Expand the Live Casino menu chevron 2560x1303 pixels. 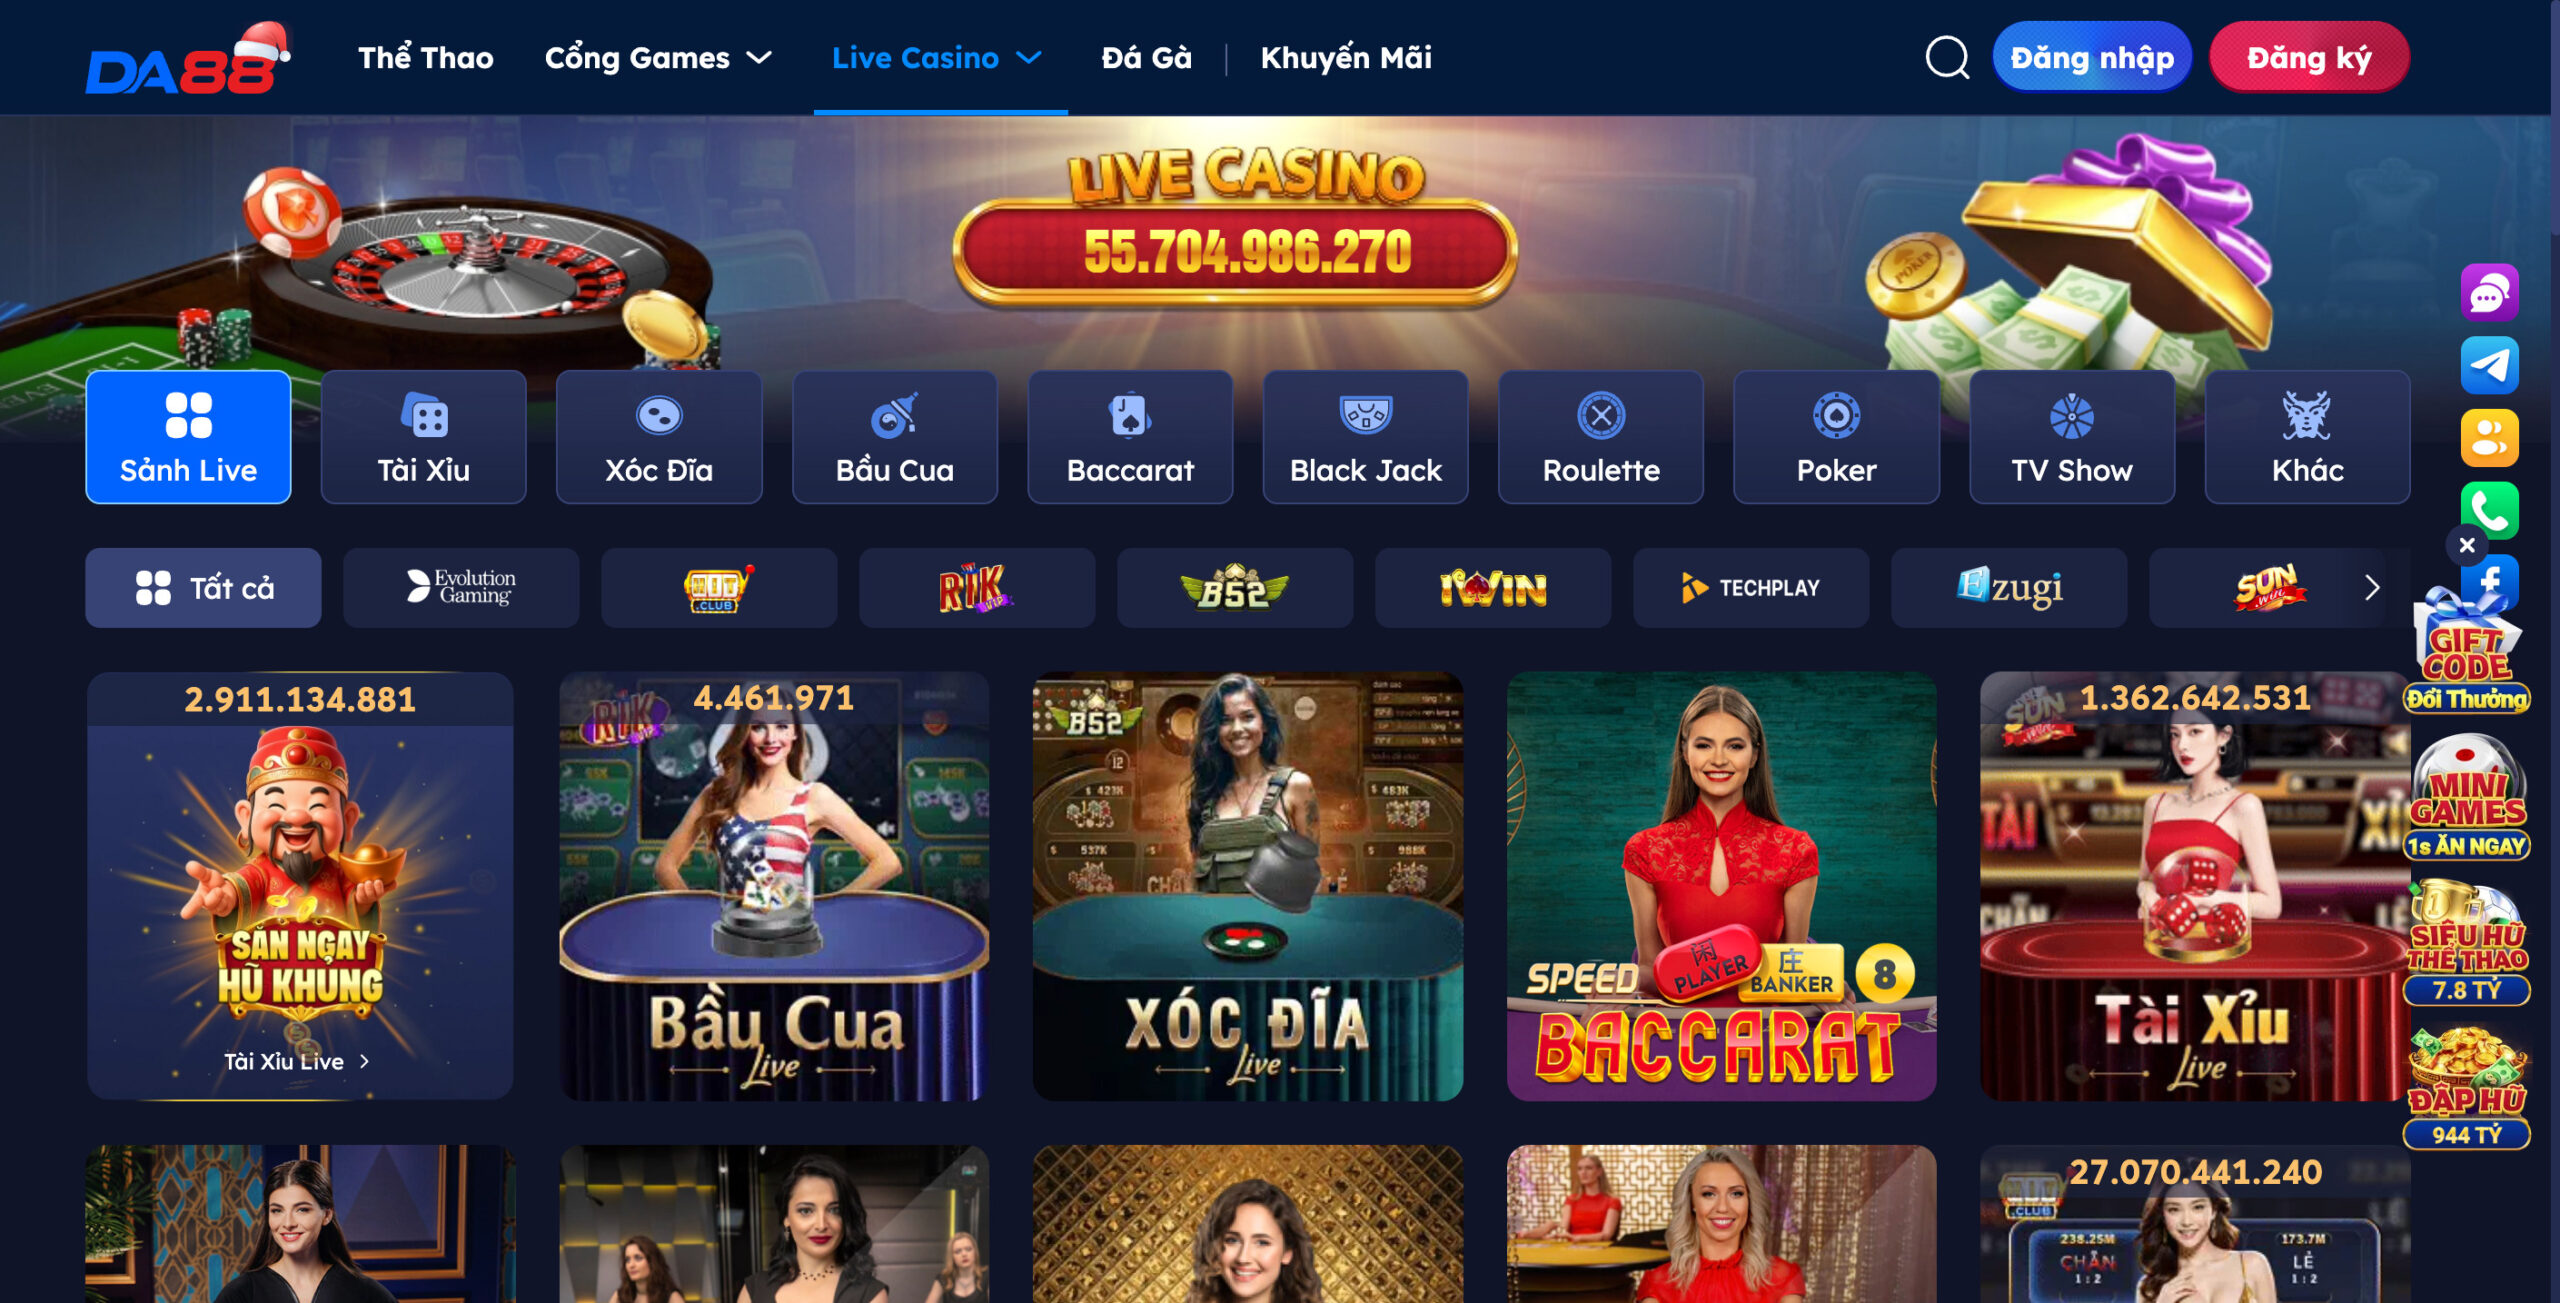tap(1030, 58)
